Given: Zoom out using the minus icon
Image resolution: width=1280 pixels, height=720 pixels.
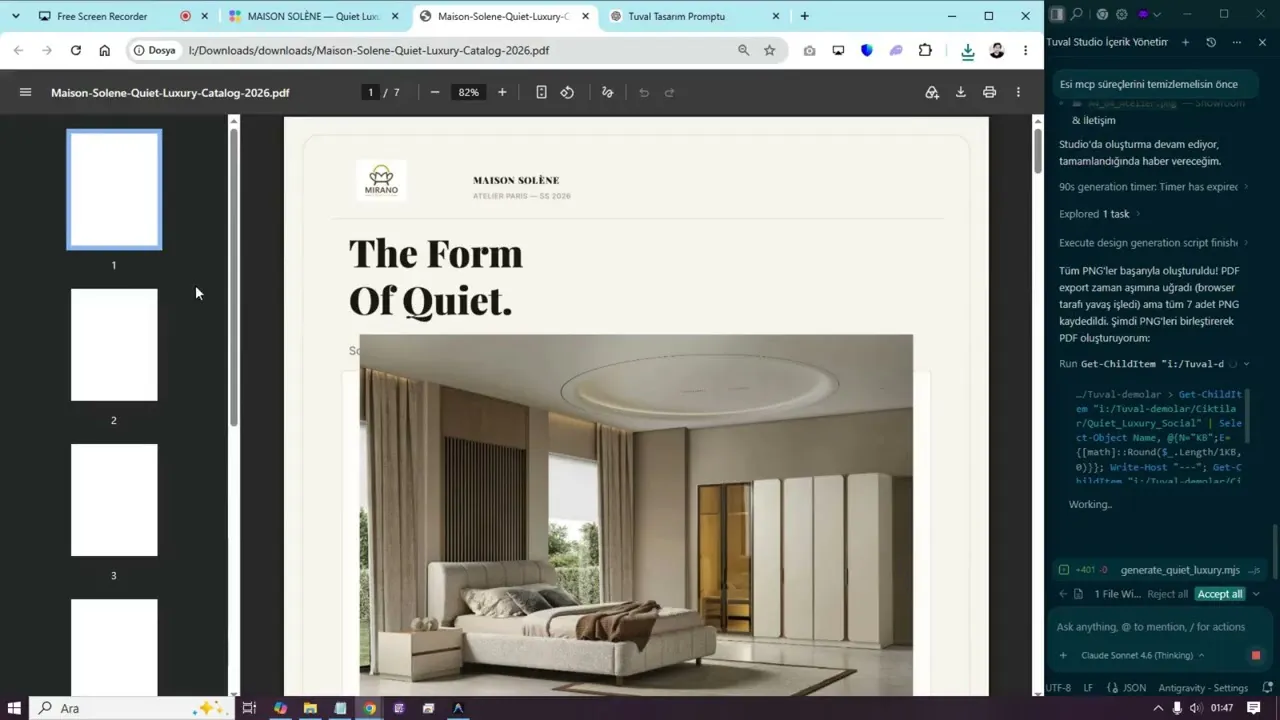Looking at the screenshot, I should pyautogui.click(x=435, y=92).
